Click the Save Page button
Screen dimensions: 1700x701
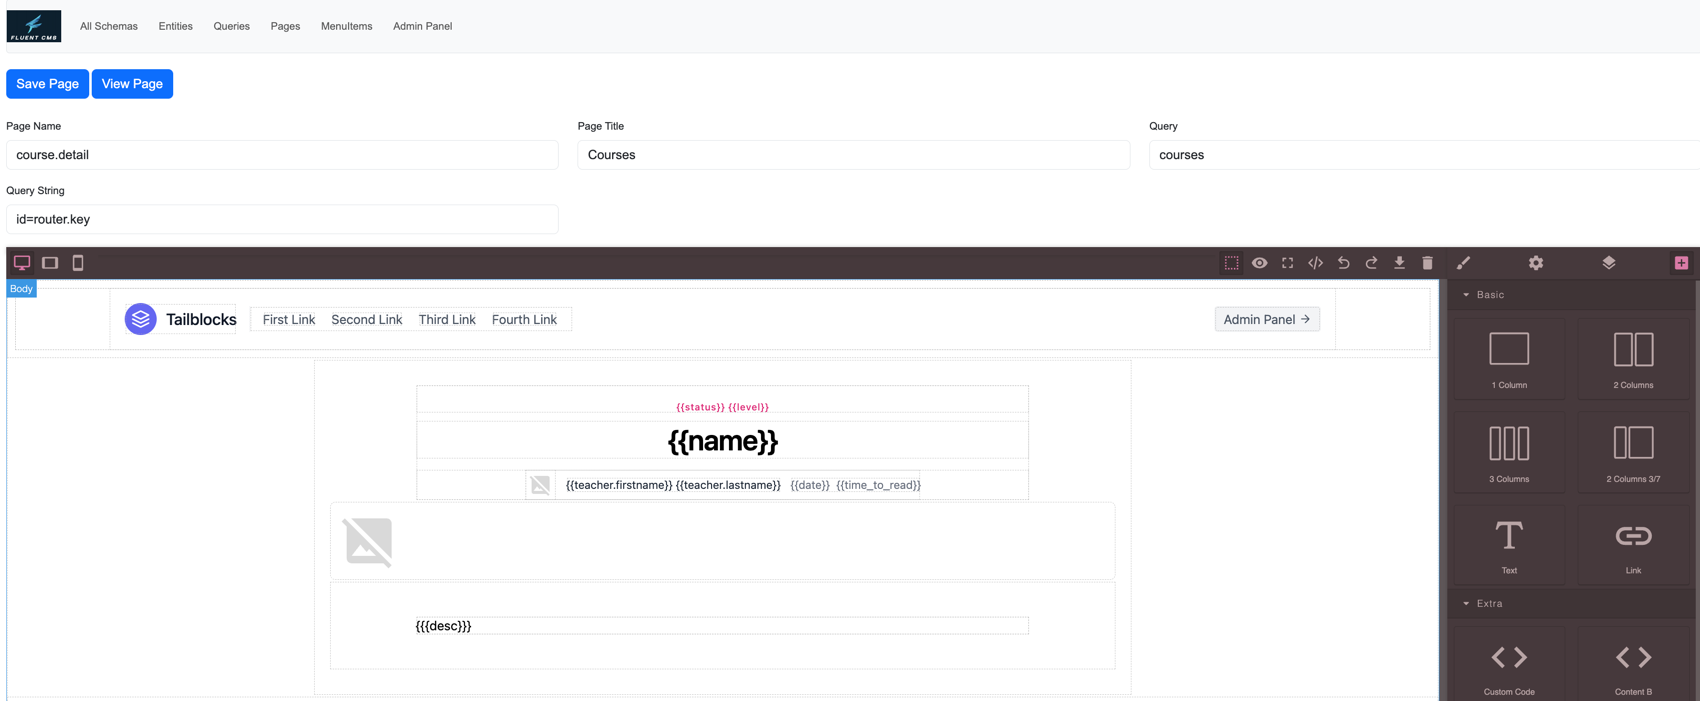point(47,84)
